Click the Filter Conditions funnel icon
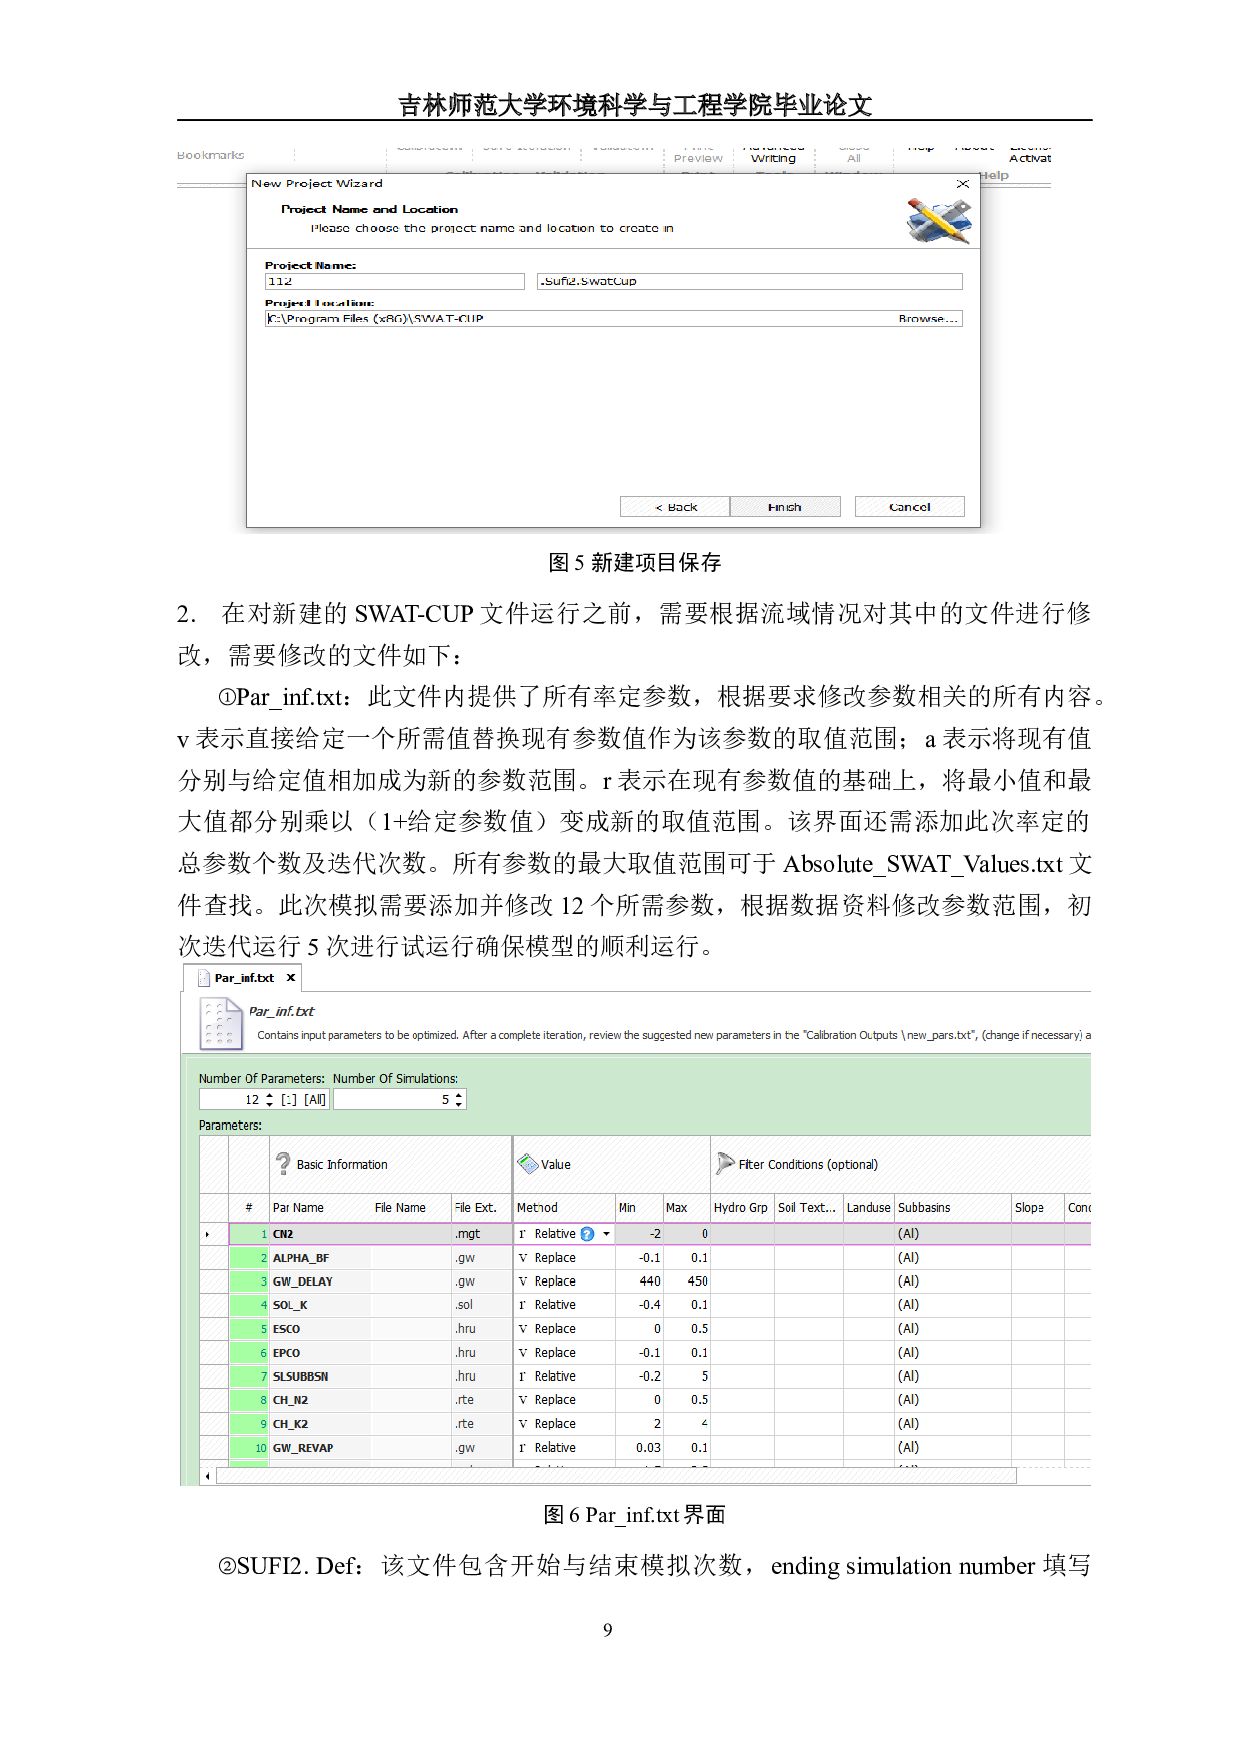The image size is (1240, 1754). (725, 1164)
